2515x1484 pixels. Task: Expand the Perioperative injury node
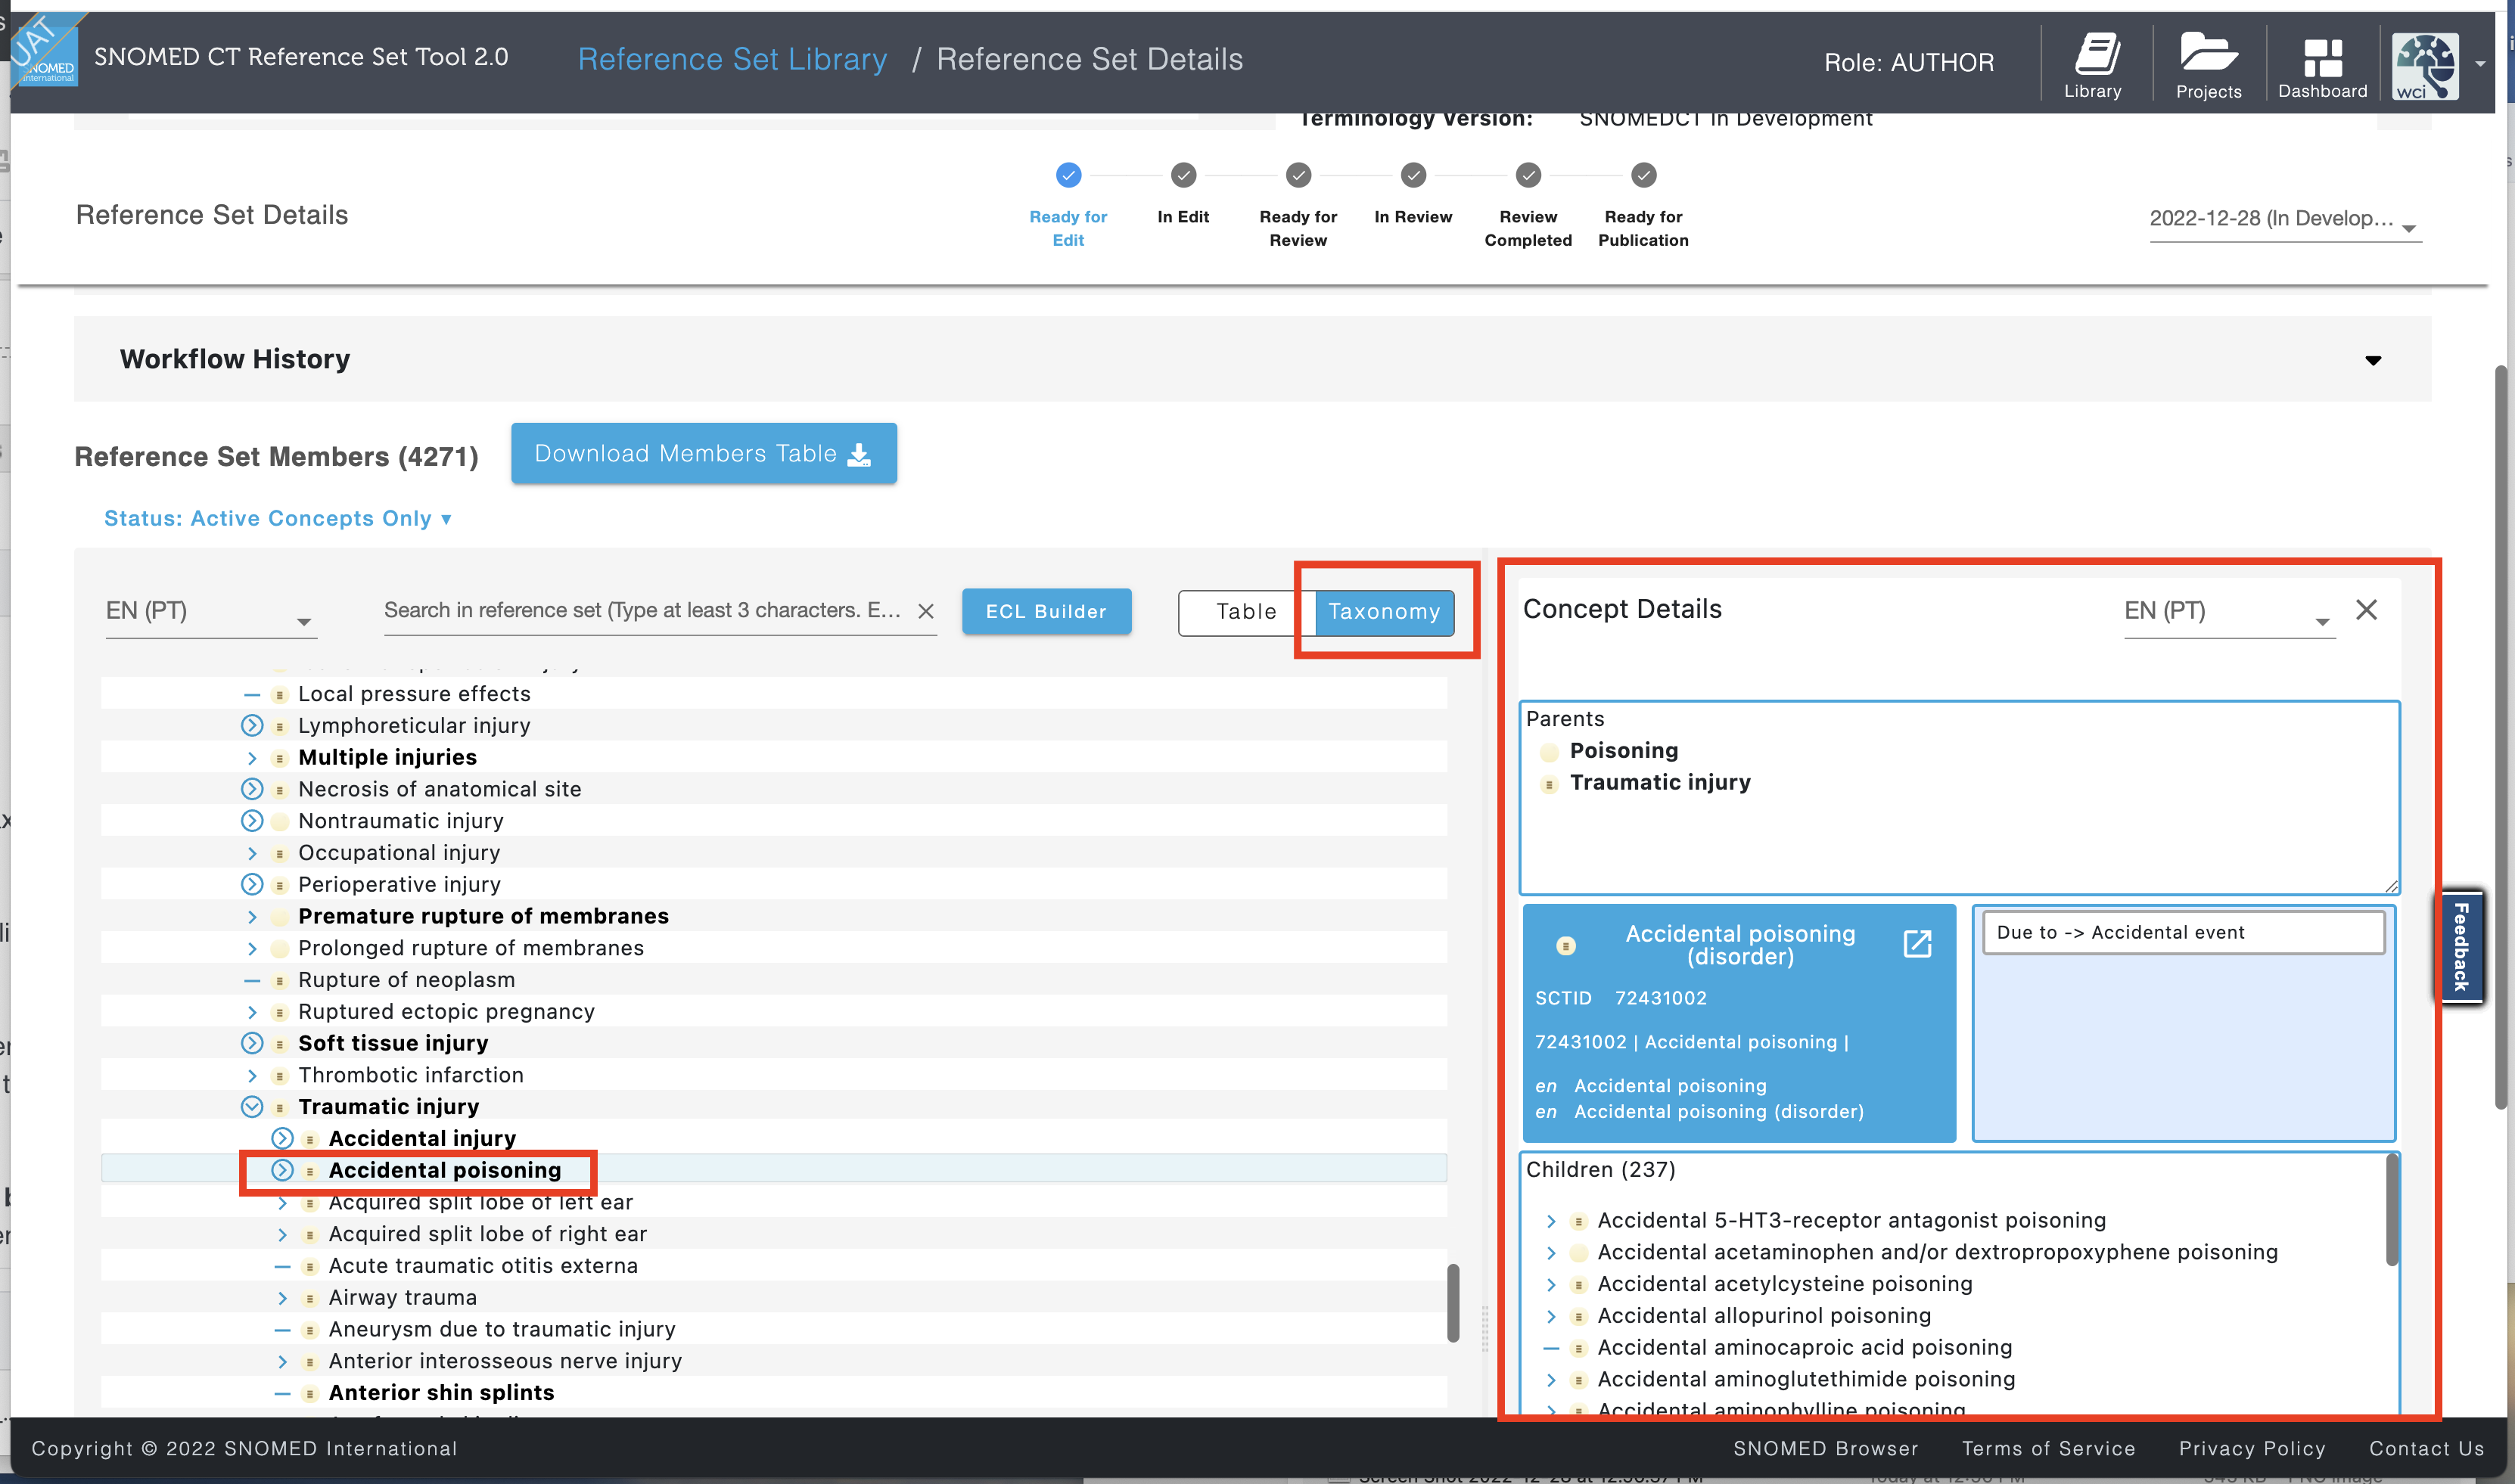[252, 884]
